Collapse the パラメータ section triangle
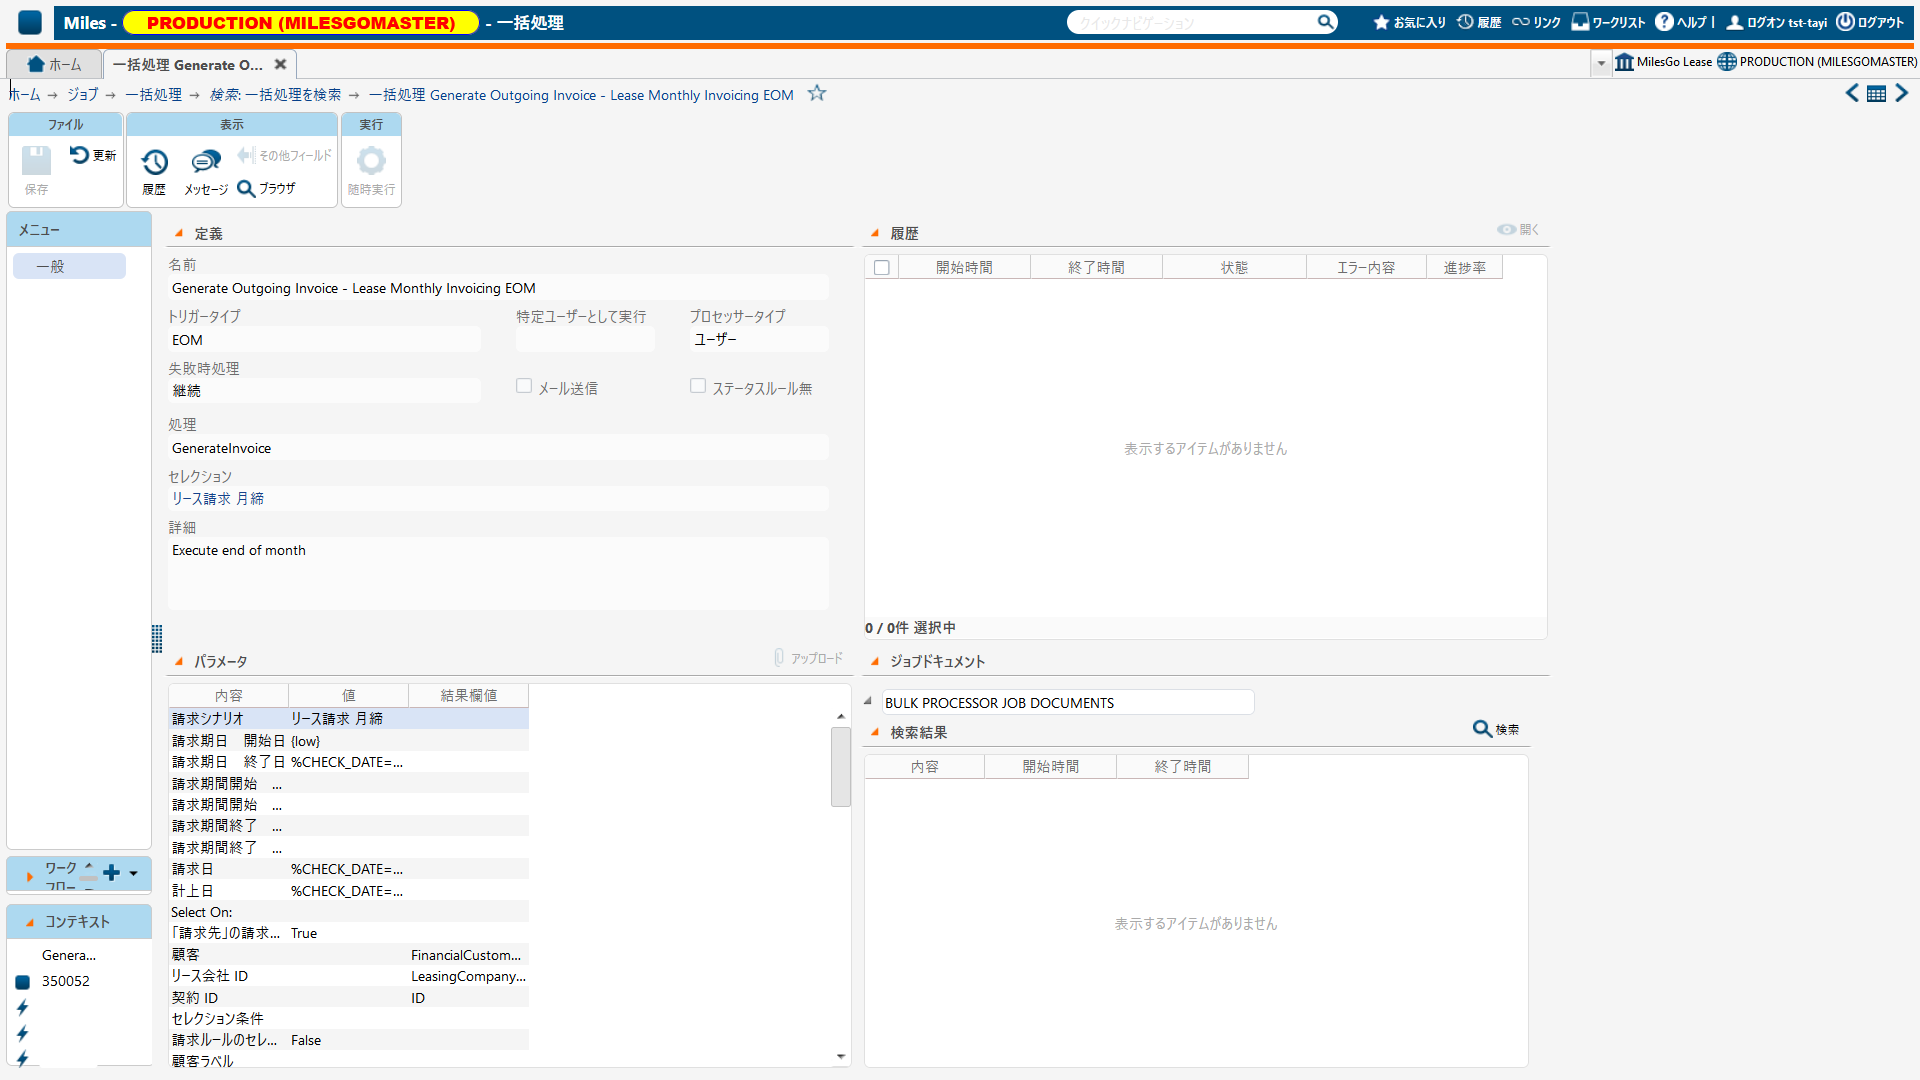Image resolution: width=1920 pixels, height=1080 pixels. [179, 661]
